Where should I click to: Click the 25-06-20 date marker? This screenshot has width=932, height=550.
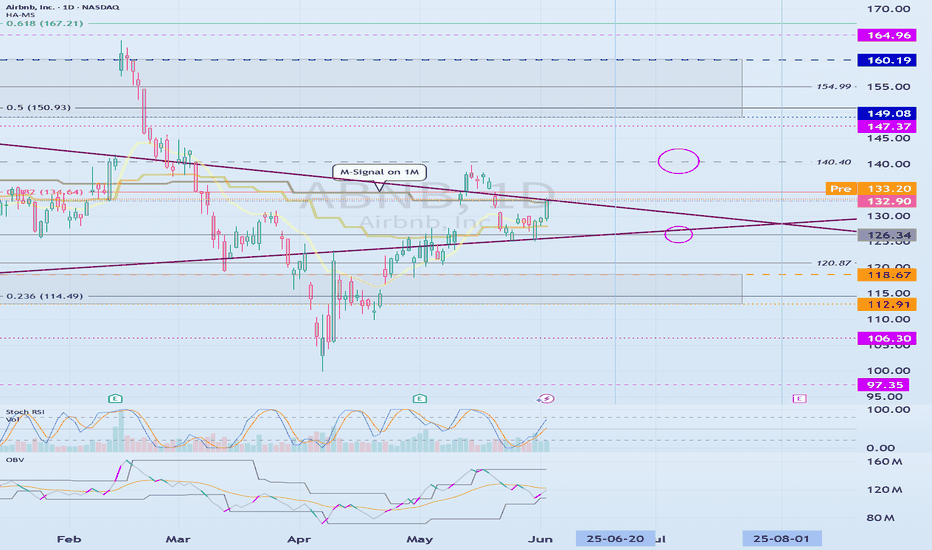[615, 539]
